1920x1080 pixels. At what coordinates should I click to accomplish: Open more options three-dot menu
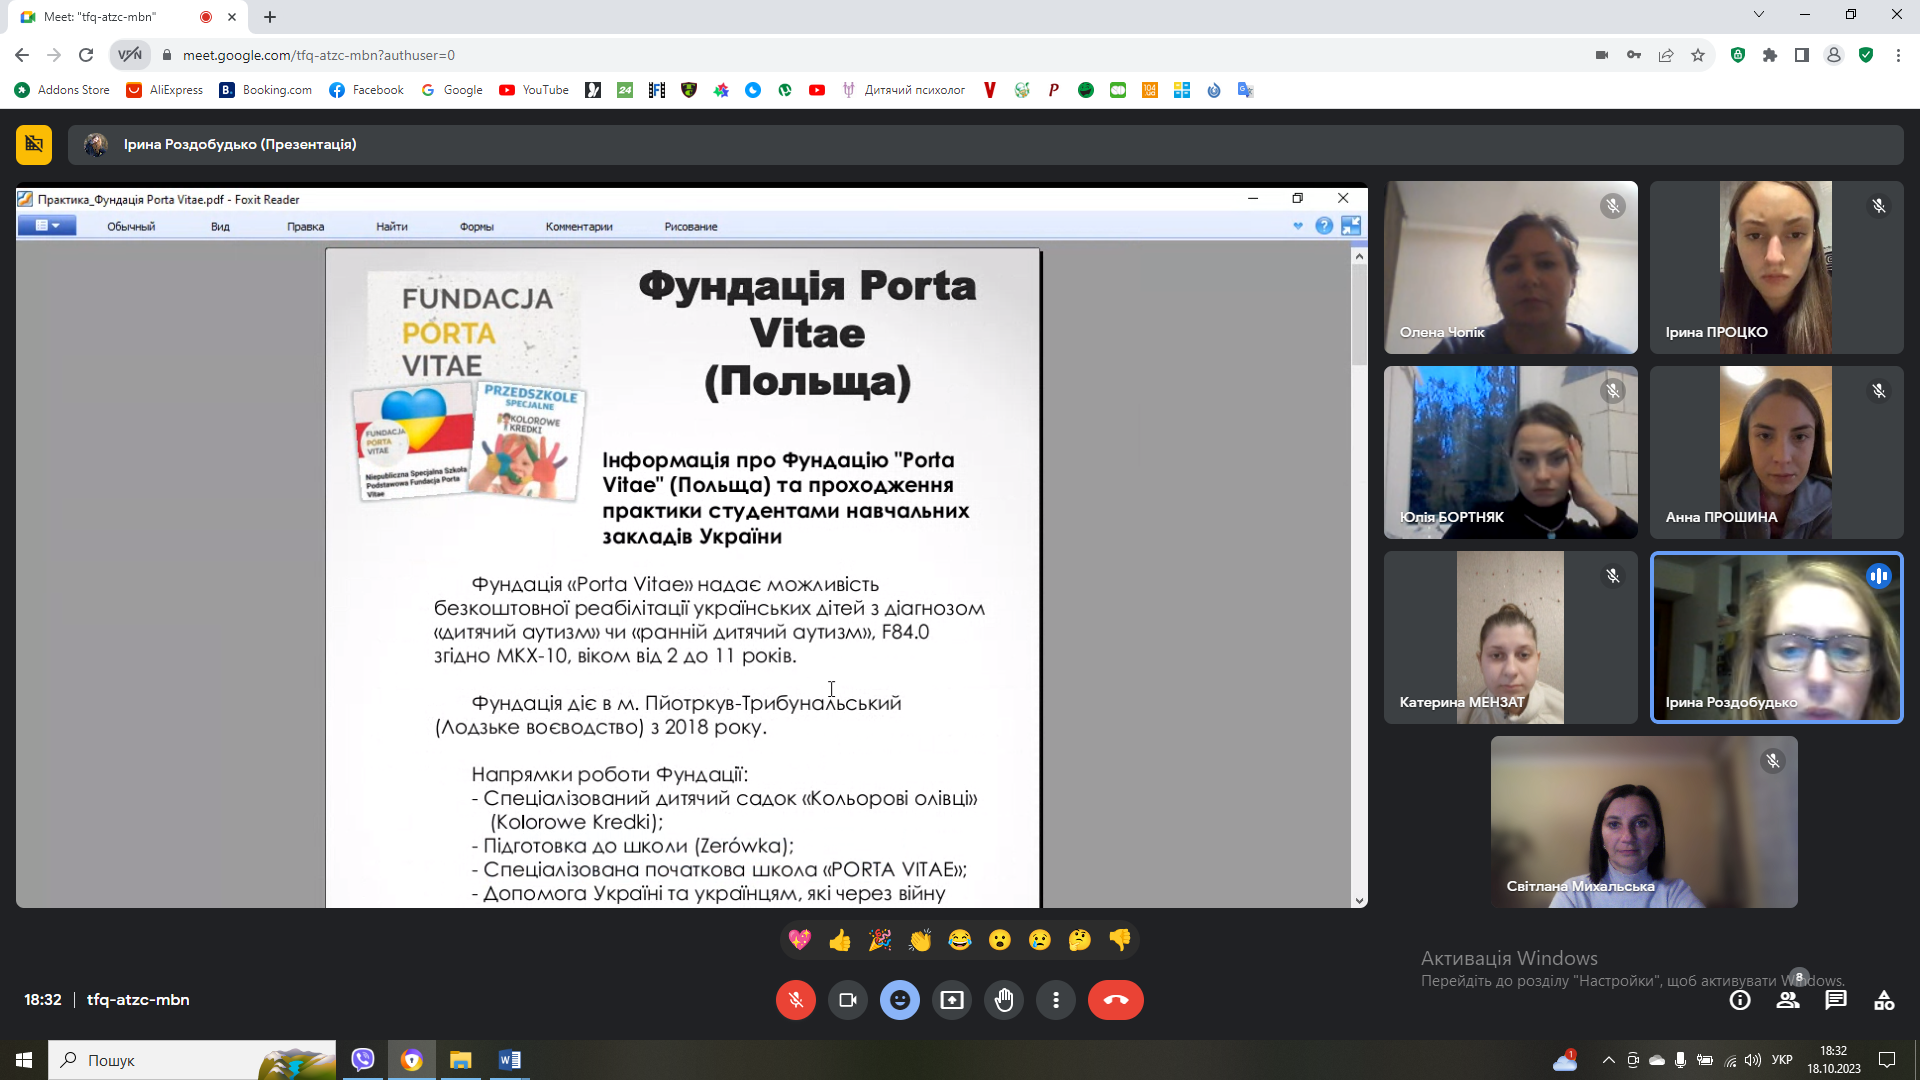point(1056,1000)
